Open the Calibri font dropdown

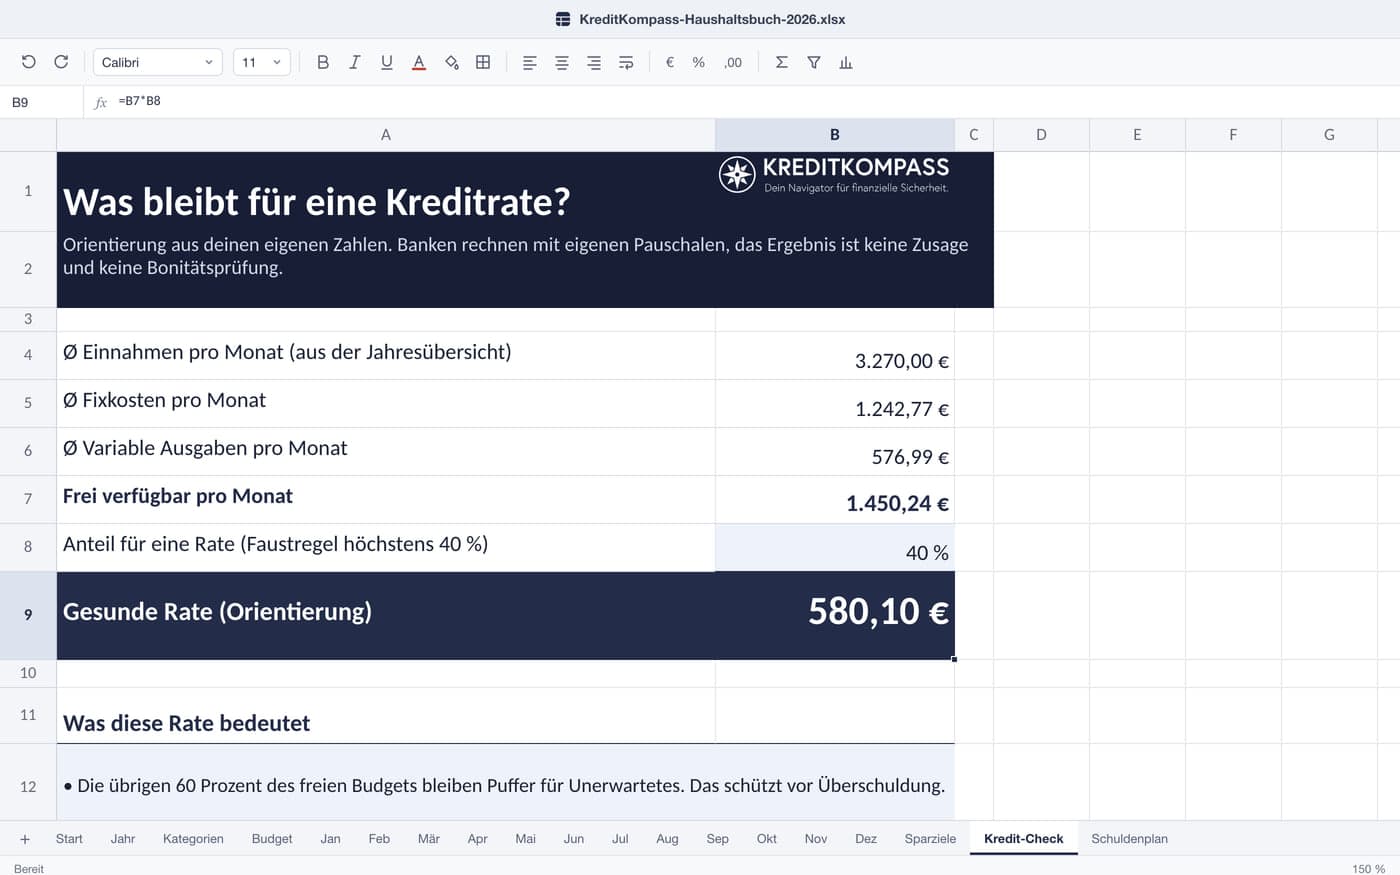pyautogui.click(x=158, y=62)
